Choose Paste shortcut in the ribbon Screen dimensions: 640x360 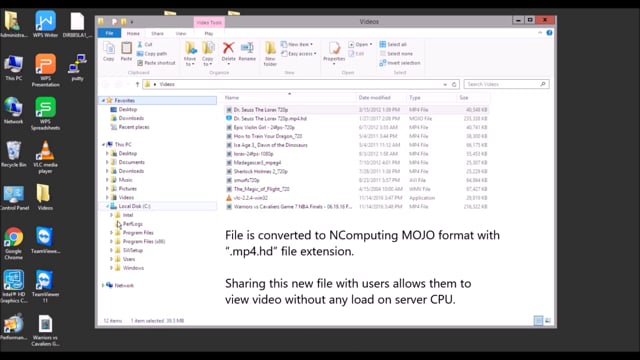click(x=156, y=63)
